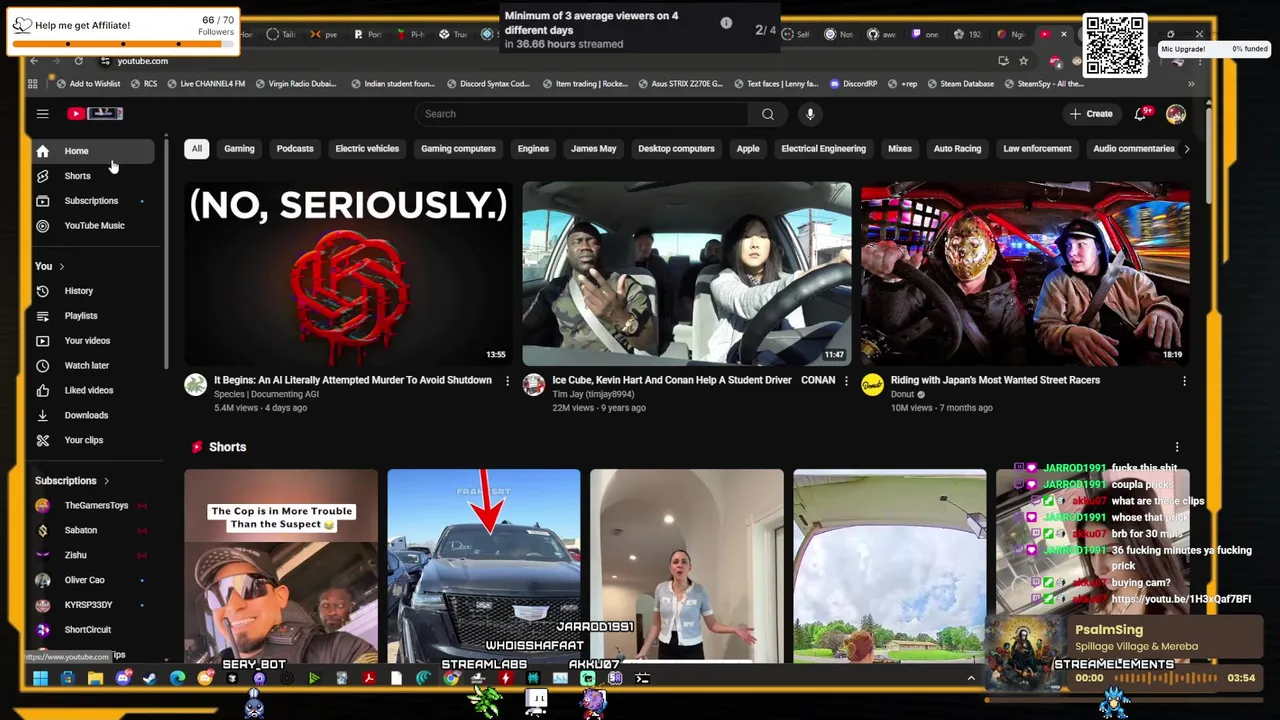Screen dimensions: 1280x720
Task: Open History in the sidebar
Action: [92, 291]
